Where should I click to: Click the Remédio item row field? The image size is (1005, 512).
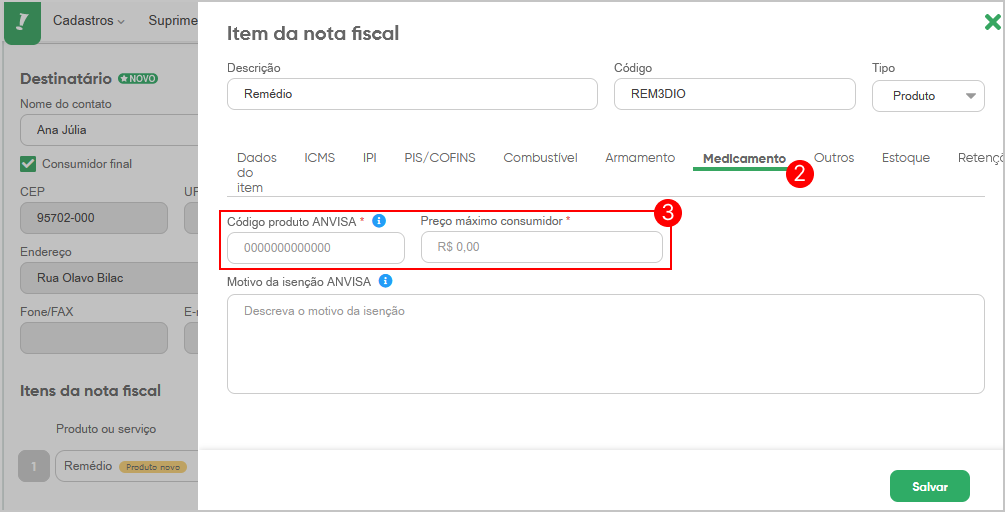coord(127,466)
